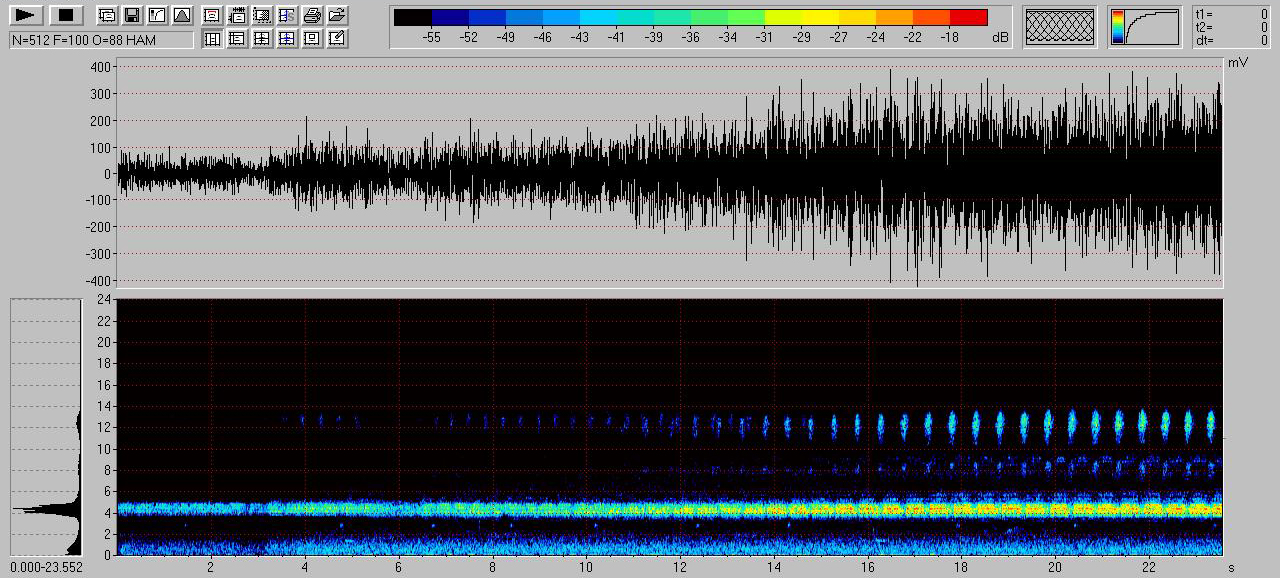Image resolution: width=1280 pixels, height=578 pixels.
Task: Click the N=512 F=100 O=88 HAM parameters field
Action: [x=101, y=40]
